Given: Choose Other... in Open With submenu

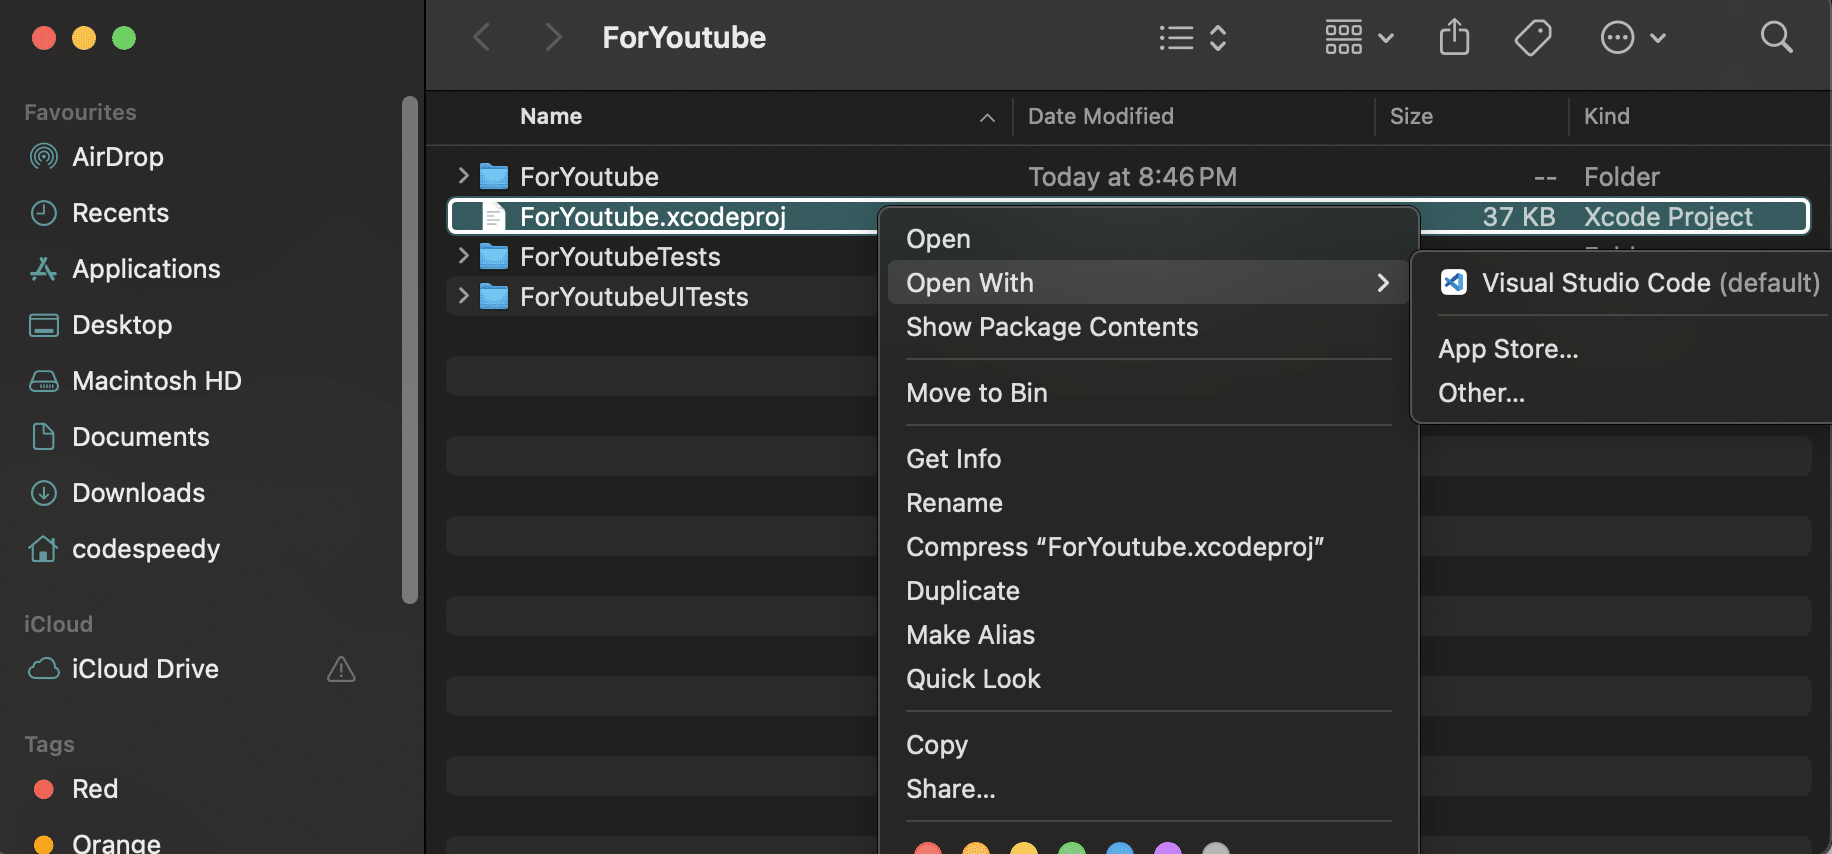Looking at the screenshot, I should coord(1481,393).
